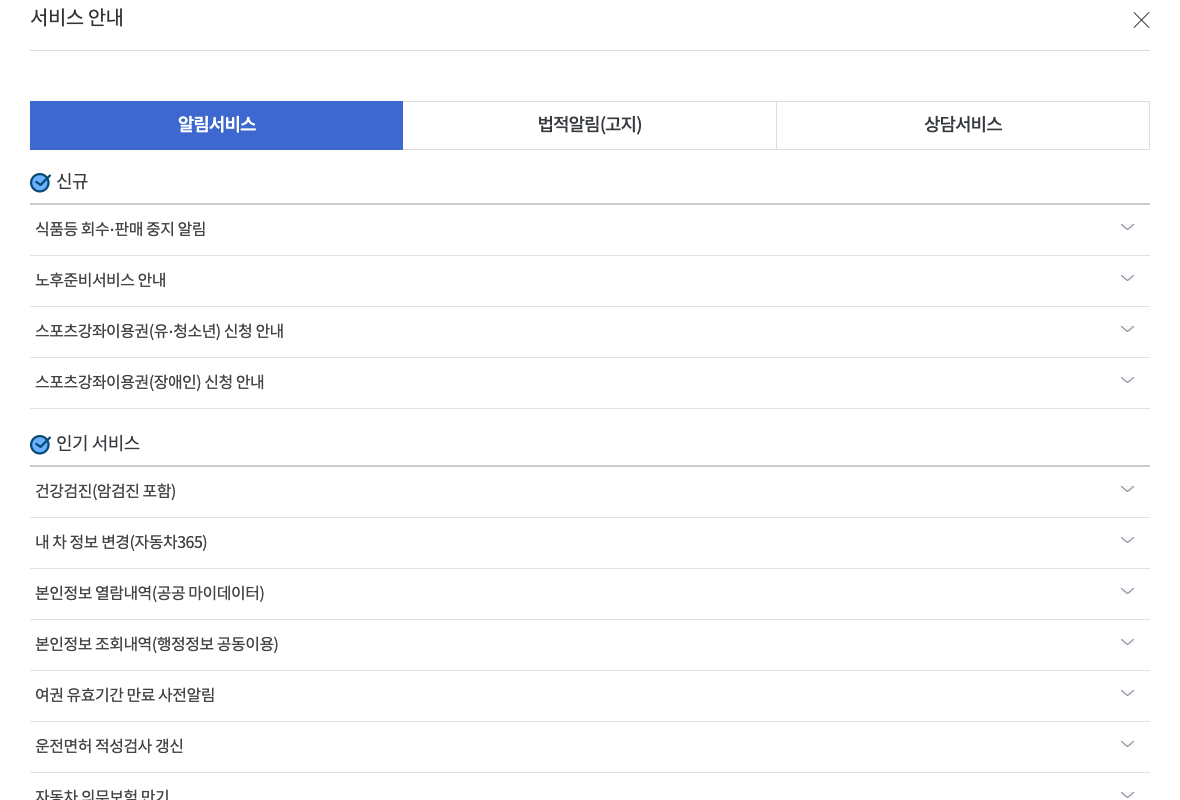Image resolution: width=1180 pixels, height=800 pixels.
Task: Select 여권 유효기간 만료 사전알림 text
Action: (x=125, y=695)
